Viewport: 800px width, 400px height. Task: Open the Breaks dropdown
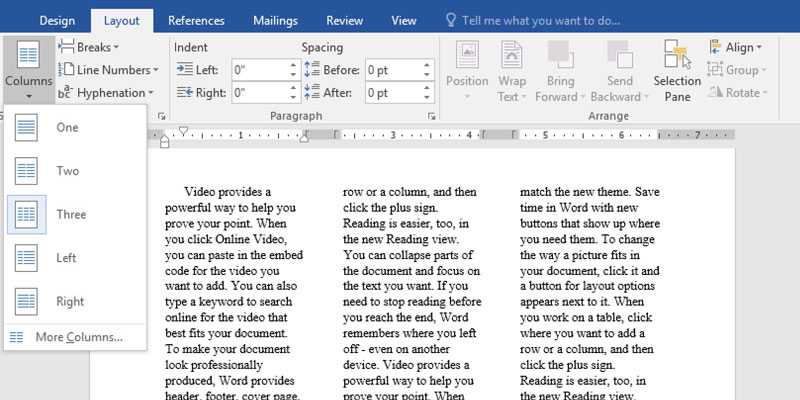coord(90,47)
